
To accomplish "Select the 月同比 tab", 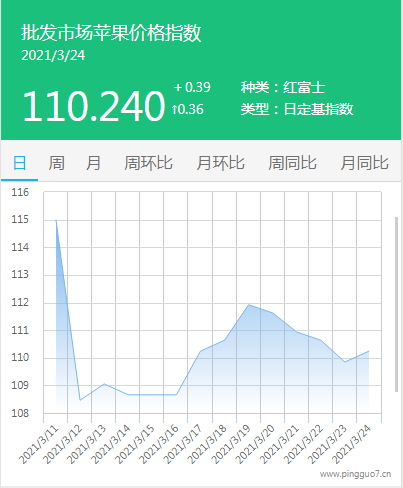I will (364, 163).
